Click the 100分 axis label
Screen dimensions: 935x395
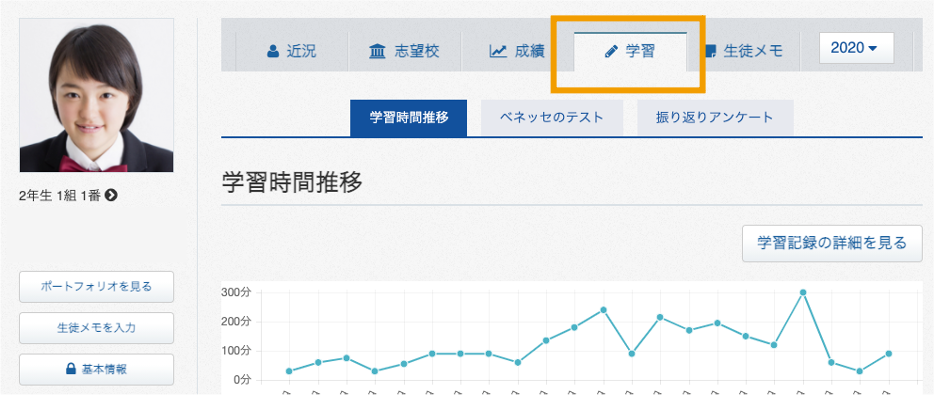click(237, 351)
